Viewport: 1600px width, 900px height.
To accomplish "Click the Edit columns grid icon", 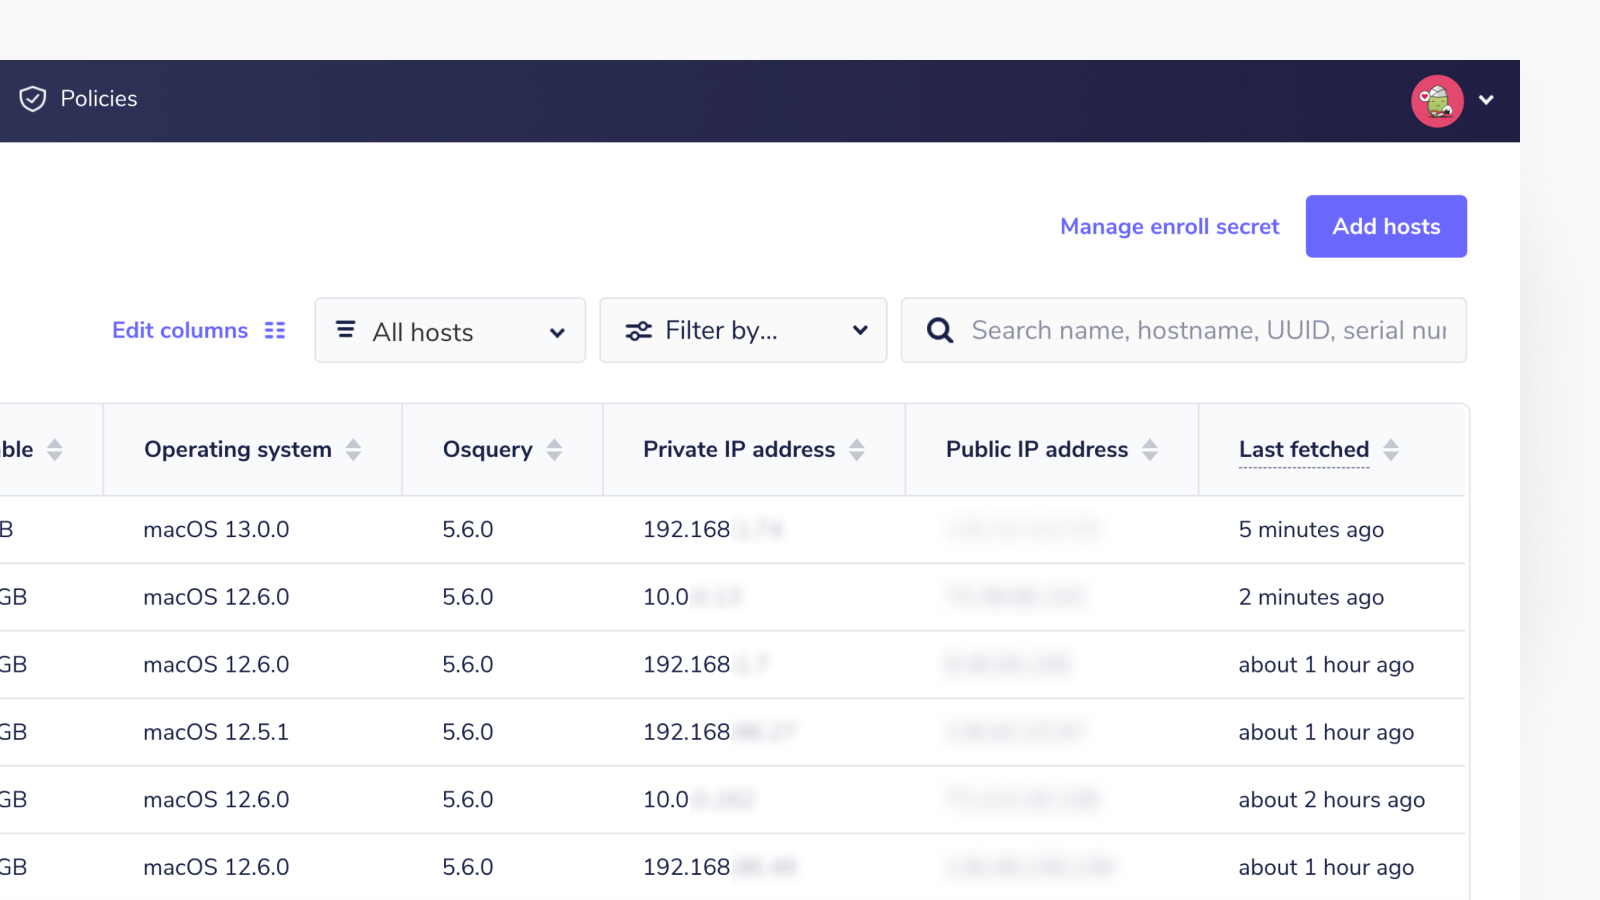I will point(275,330).
